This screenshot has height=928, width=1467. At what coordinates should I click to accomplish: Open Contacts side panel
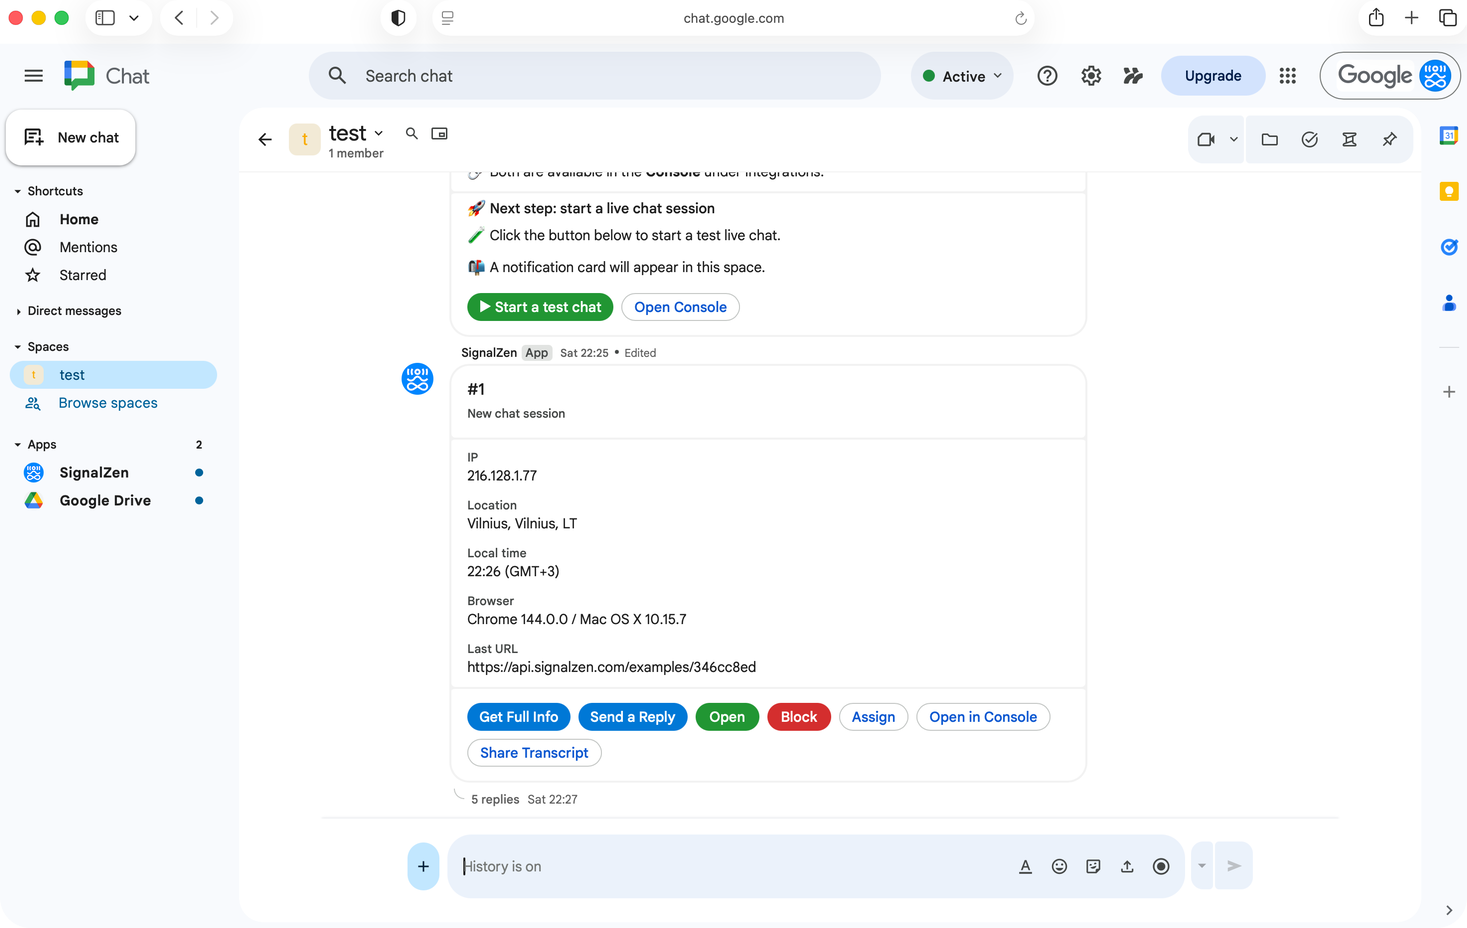pyautogui.click(x=1448, y=303)
